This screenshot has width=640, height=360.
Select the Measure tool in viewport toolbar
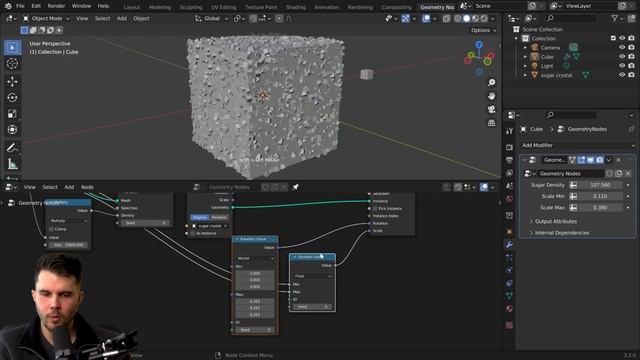point(12,164)
